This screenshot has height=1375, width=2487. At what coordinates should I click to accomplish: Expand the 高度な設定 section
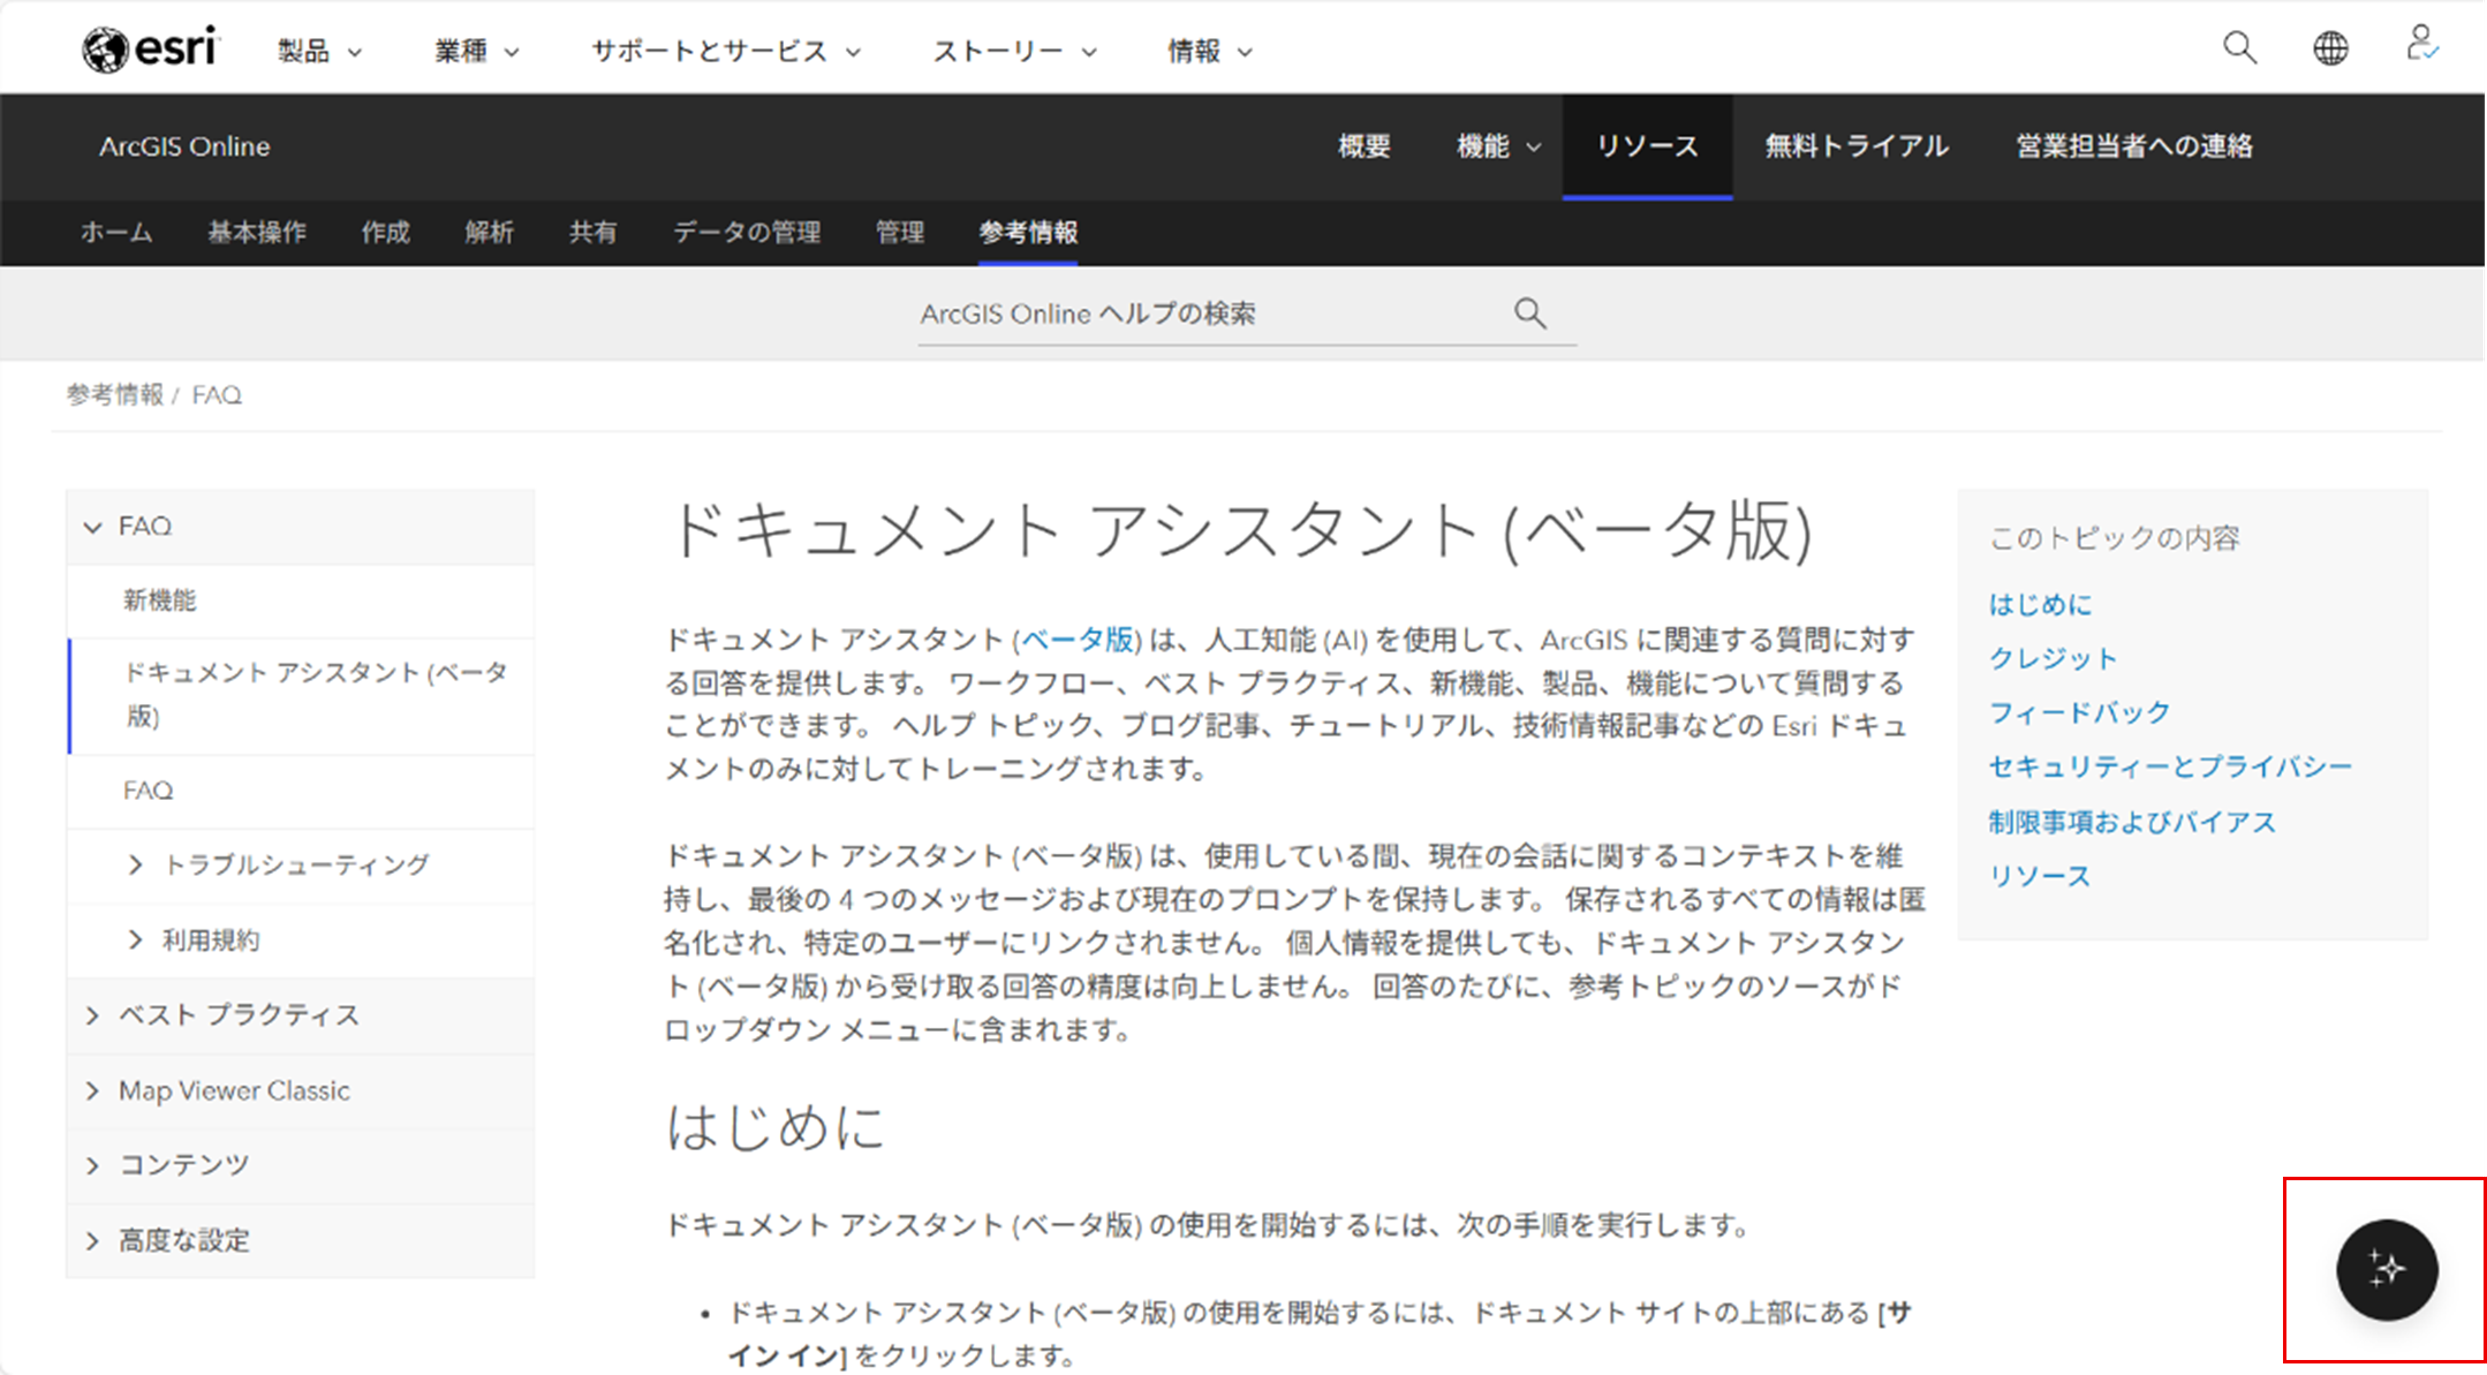click(93, 1241)
